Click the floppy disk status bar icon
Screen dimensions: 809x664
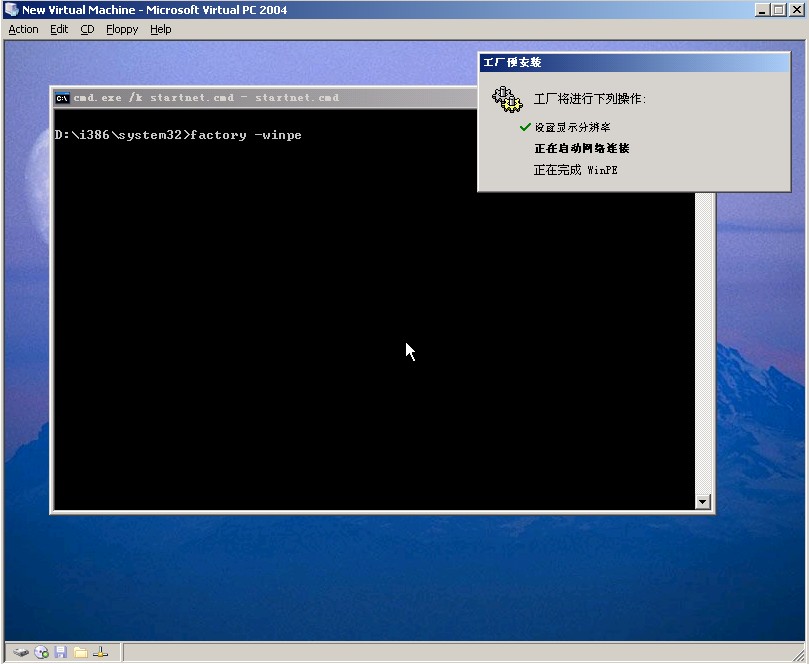coord(61,652)
